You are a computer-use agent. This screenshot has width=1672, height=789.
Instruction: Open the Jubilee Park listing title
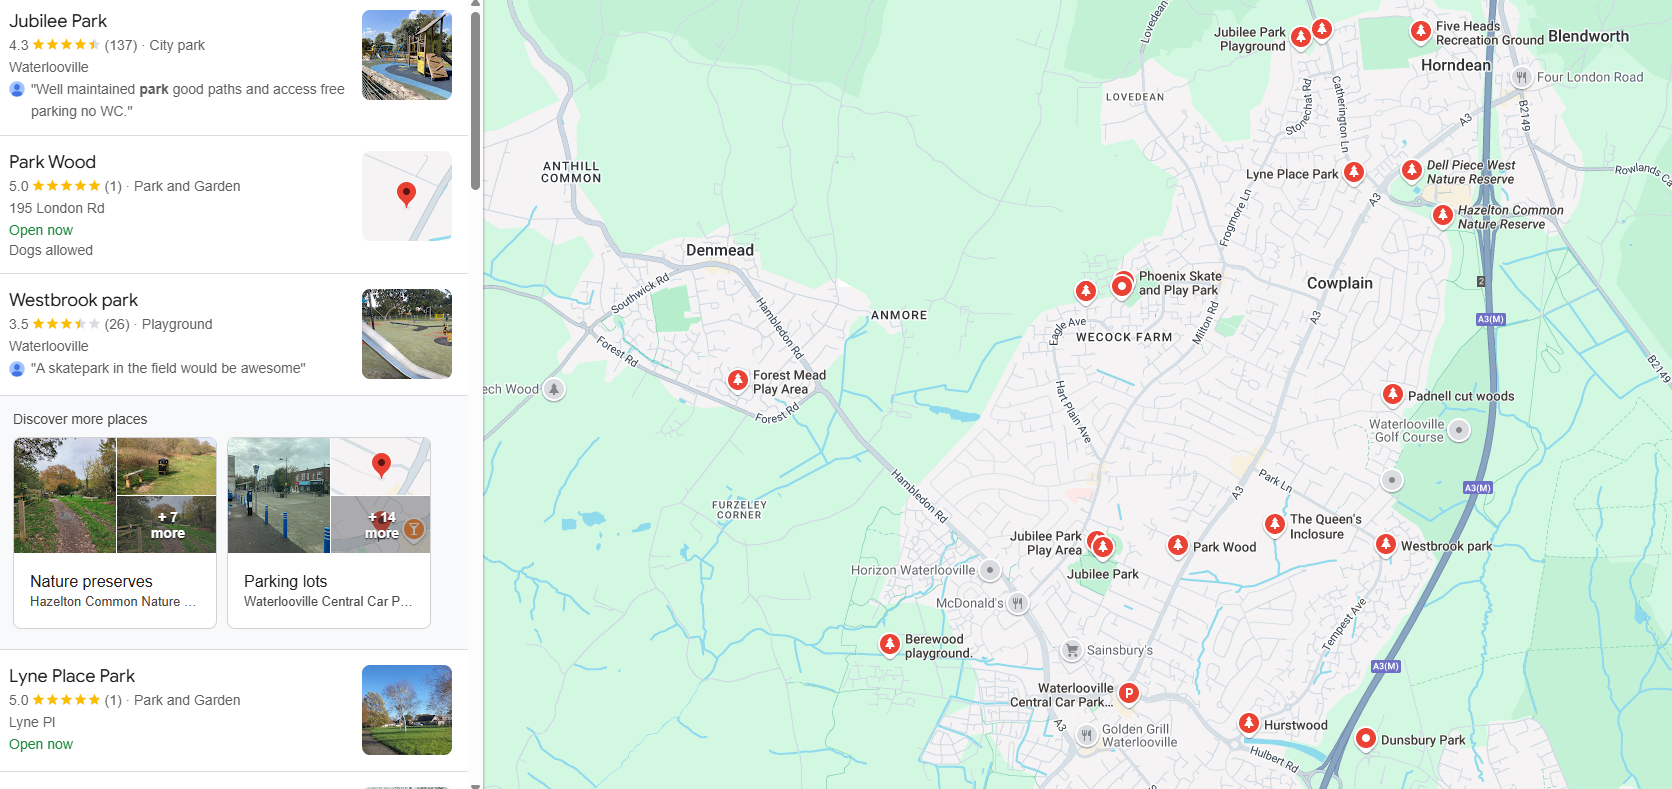point(58,21)
